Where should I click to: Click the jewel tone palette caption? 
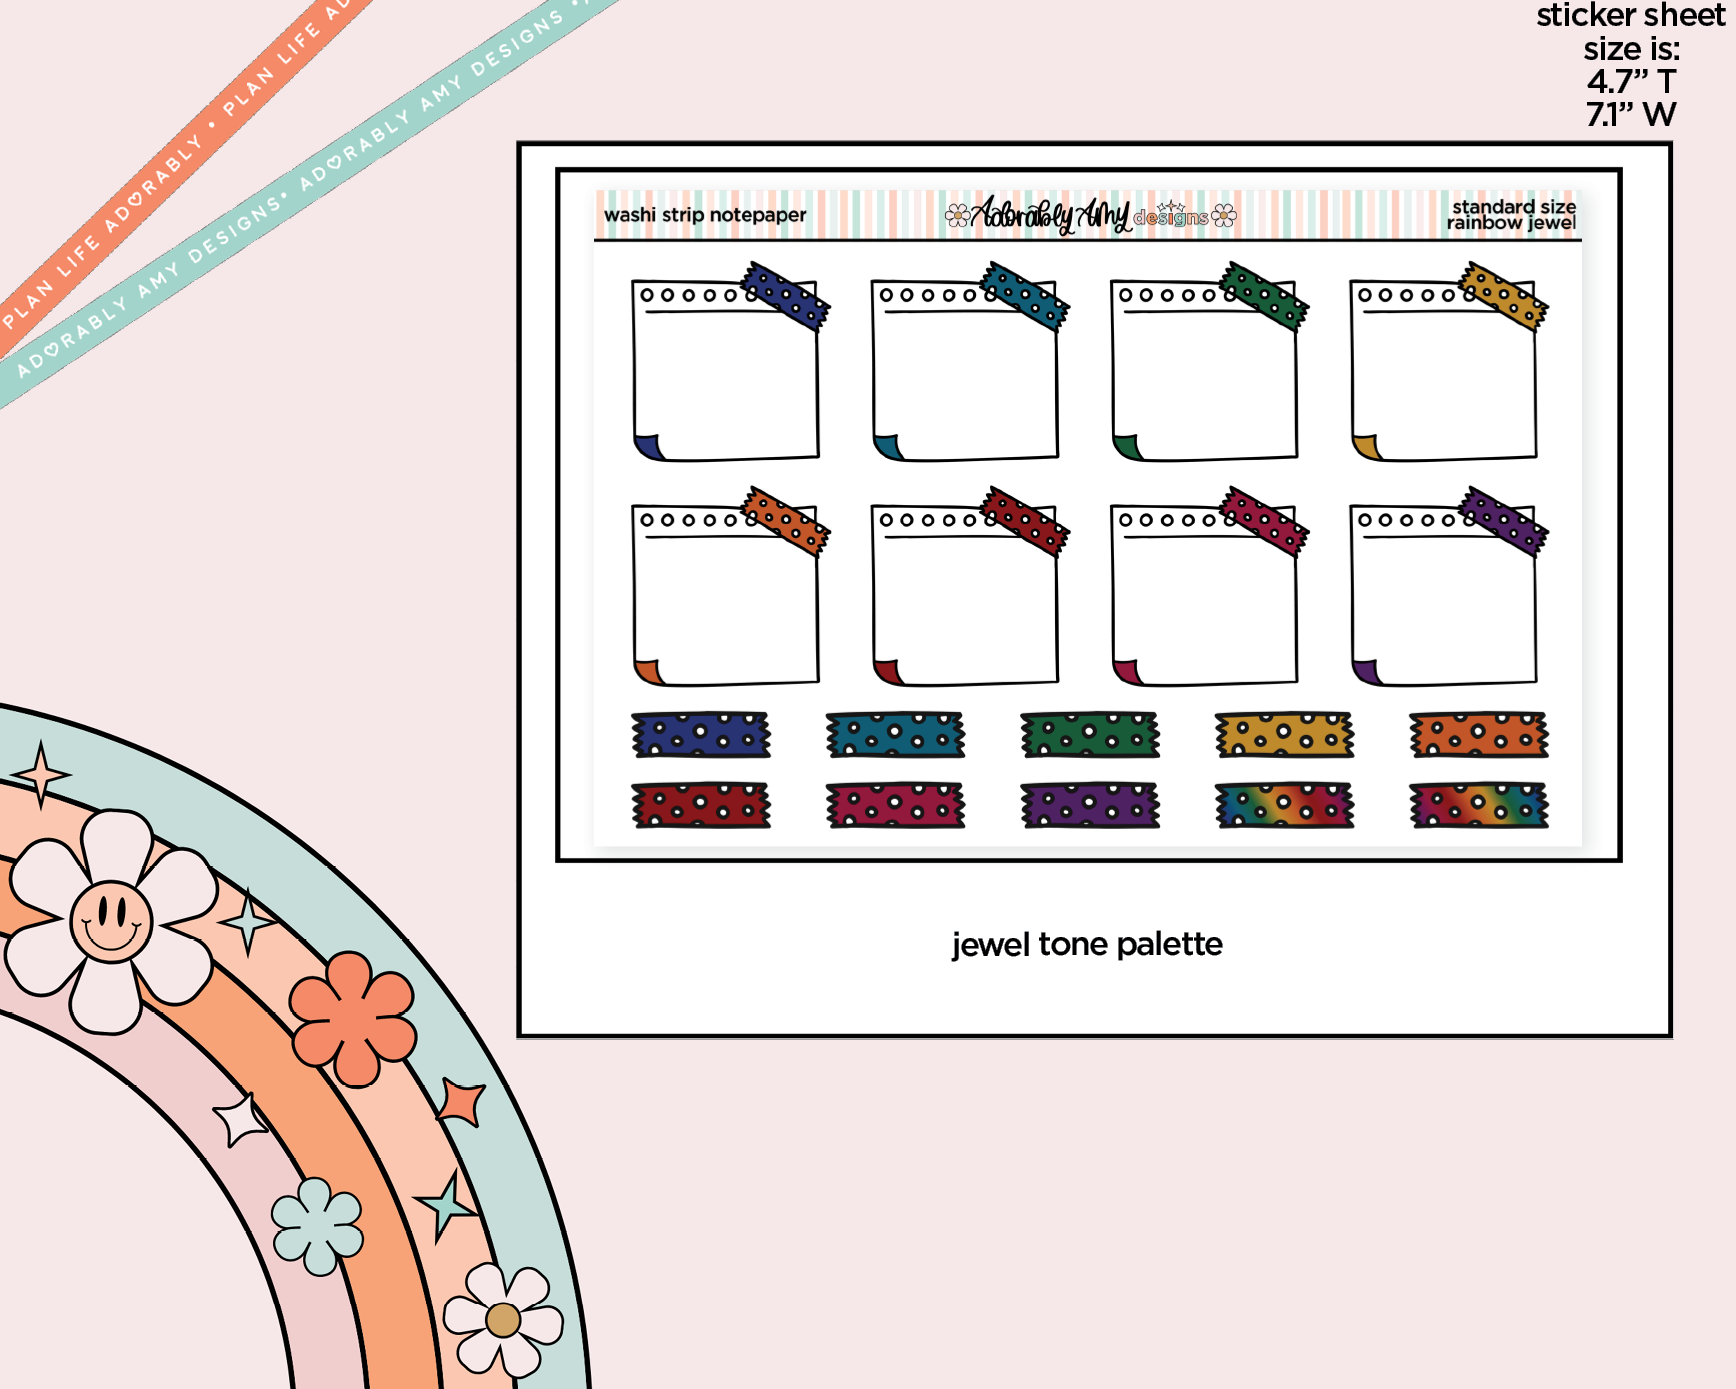tap(1087, 944)
